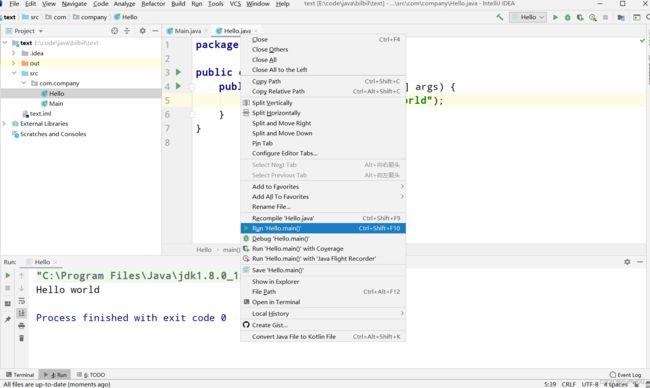Screen dimensions: 650x388
Task: Expand External Libraries
Action: click(x=5, y=124)
